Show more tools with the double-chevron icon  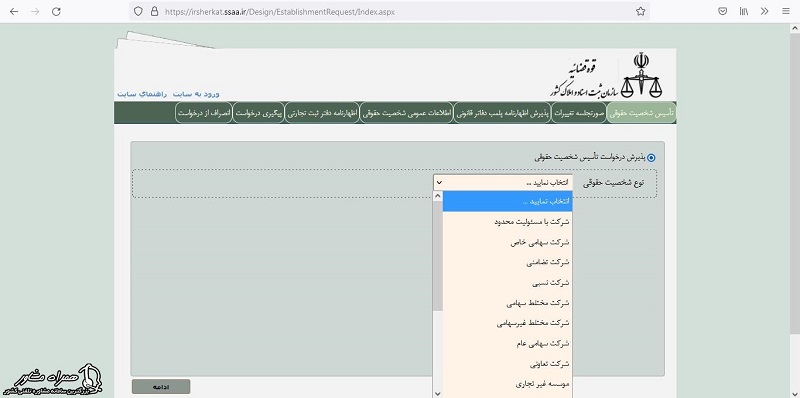pyautogui.click(x=764, y=11)
